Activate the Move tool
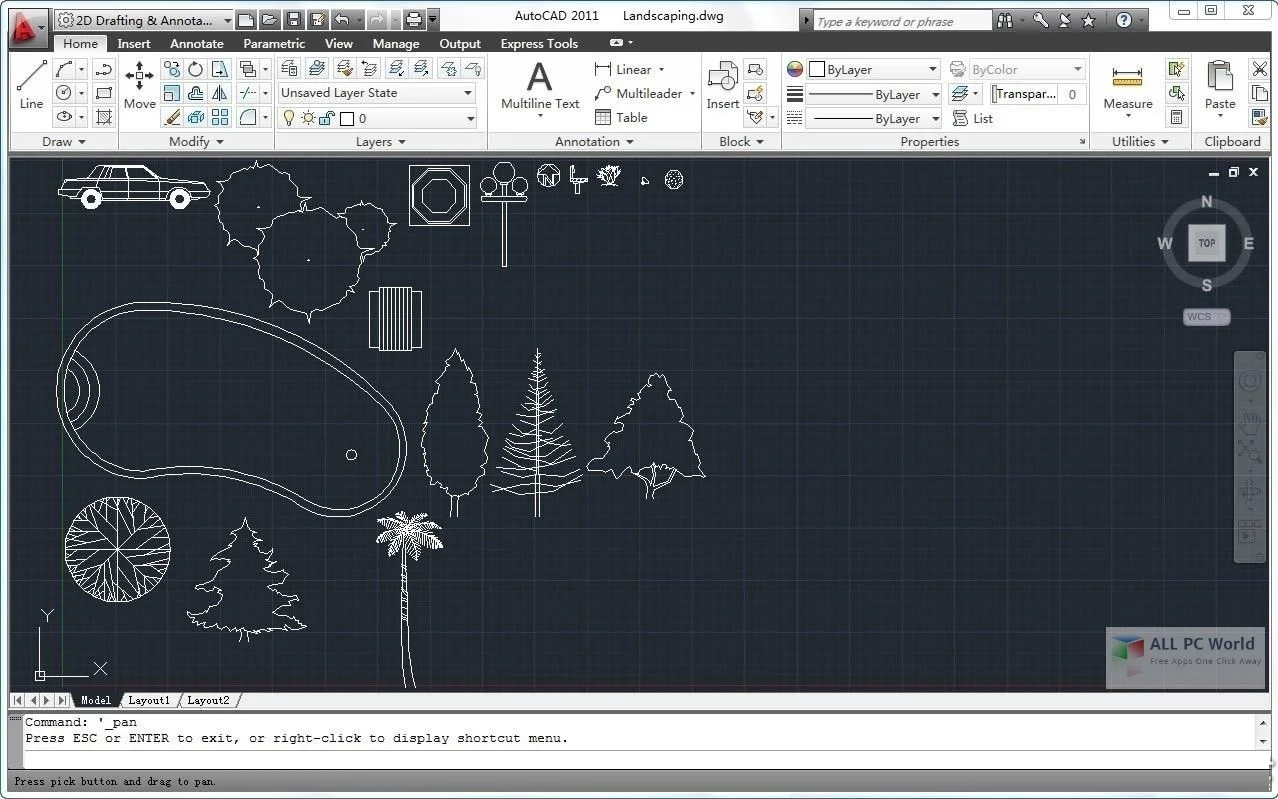The image size is (1278, 799). (139, 84)
